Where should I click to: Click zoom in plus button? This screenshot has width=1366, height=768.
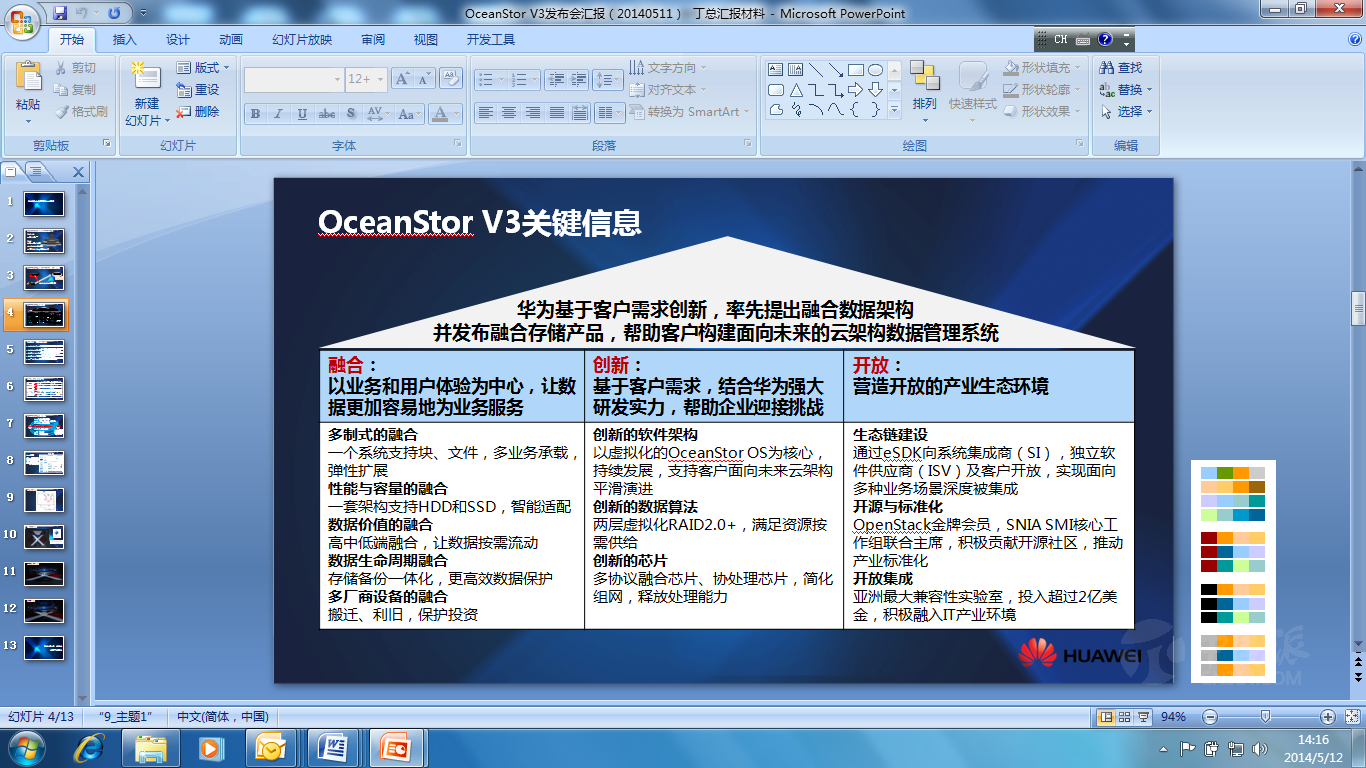click(1328, 717)
